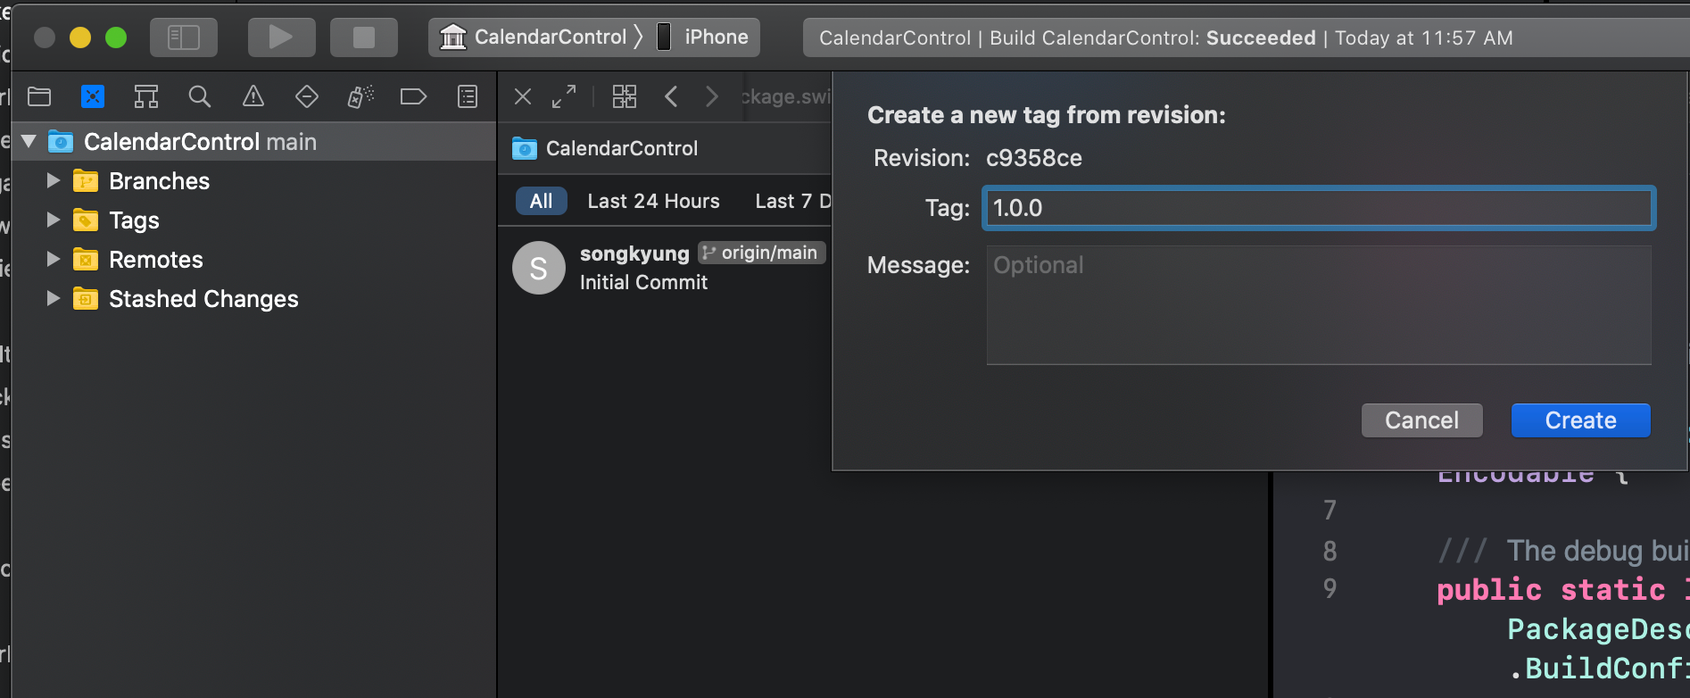Expand the Remotes folder
The image size is (1690, 698).
coord(53,259)
